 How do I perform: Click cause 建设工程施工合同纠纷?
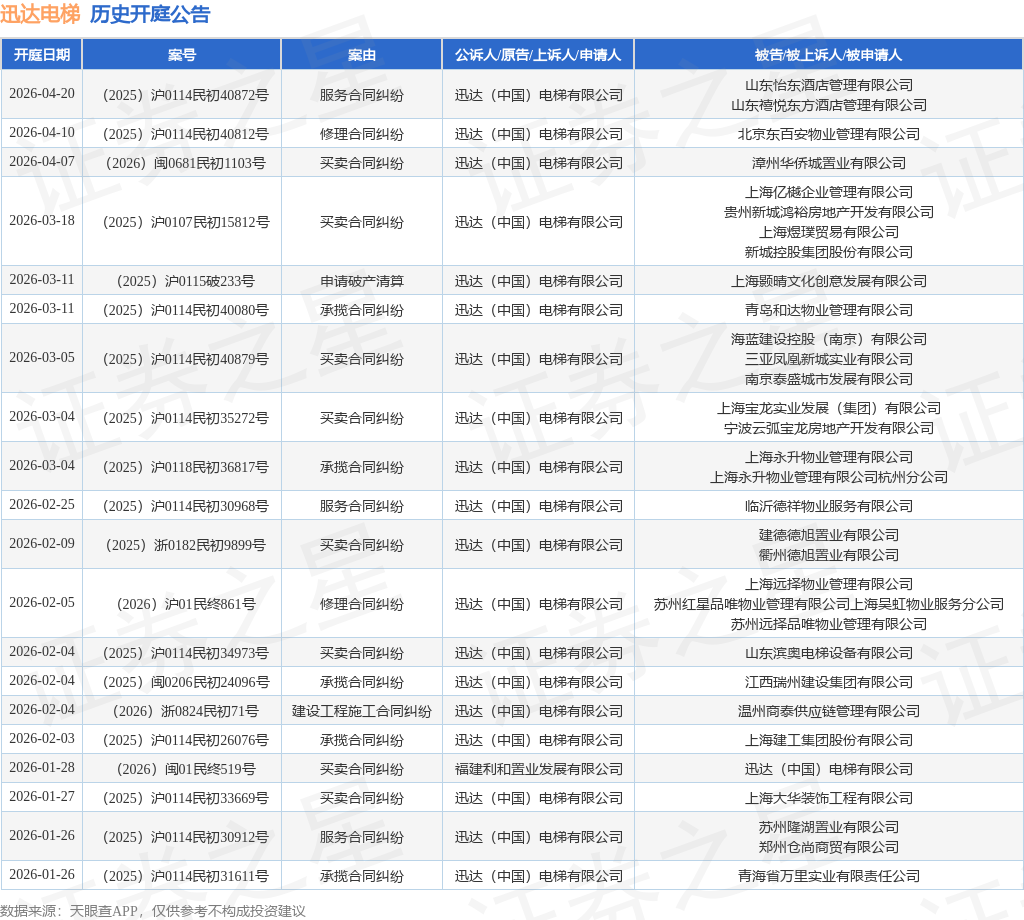[x=361, y=711]
